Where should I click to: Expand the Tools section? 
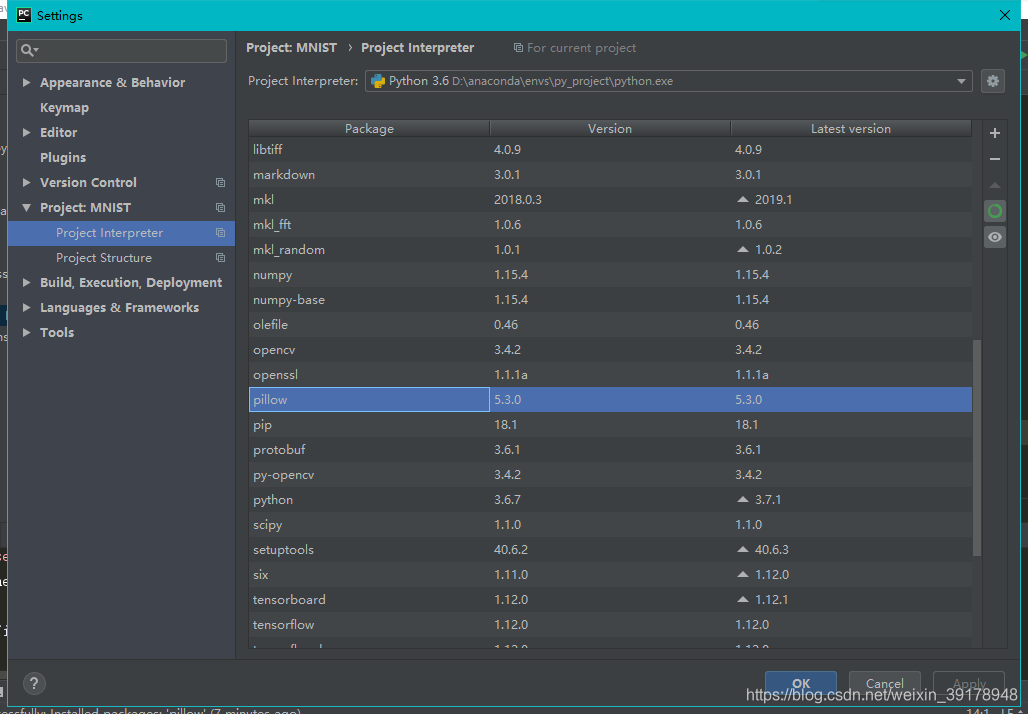pyautogui.click(x=26, y=332)
